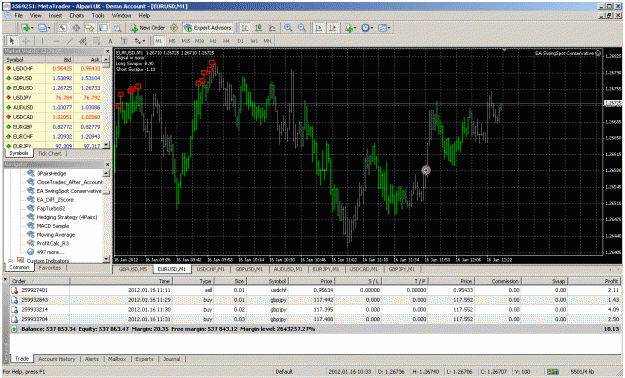
Task: Select GBPUSD row in Market Watch
Action: coord(53,78)
